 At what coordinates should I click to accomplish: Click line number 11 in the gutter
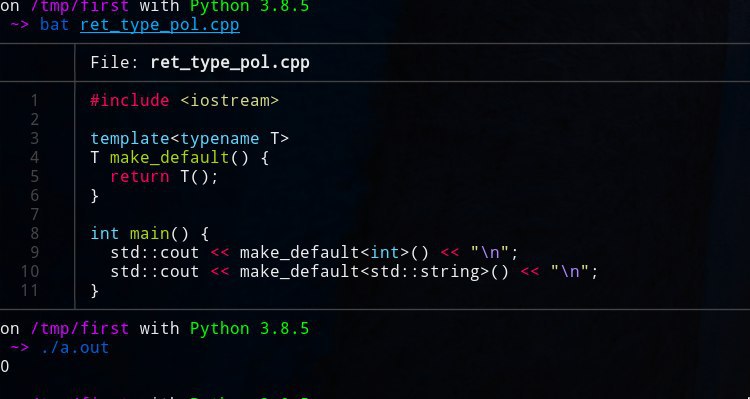coord(30,290)
